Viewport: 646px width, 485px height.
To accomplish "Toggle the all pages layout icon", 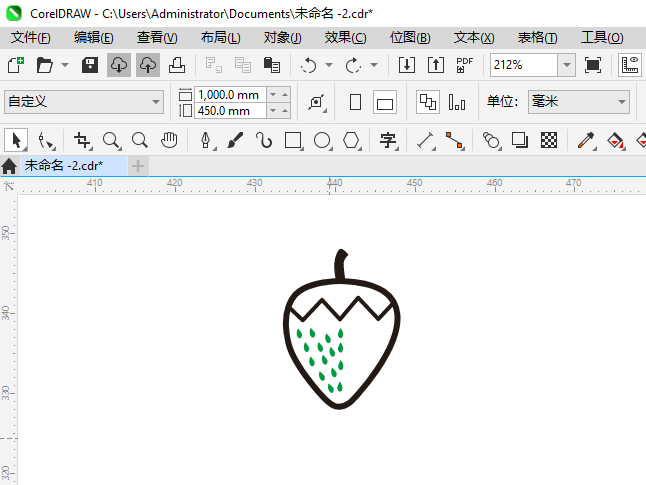I will [x=428, y=102].
